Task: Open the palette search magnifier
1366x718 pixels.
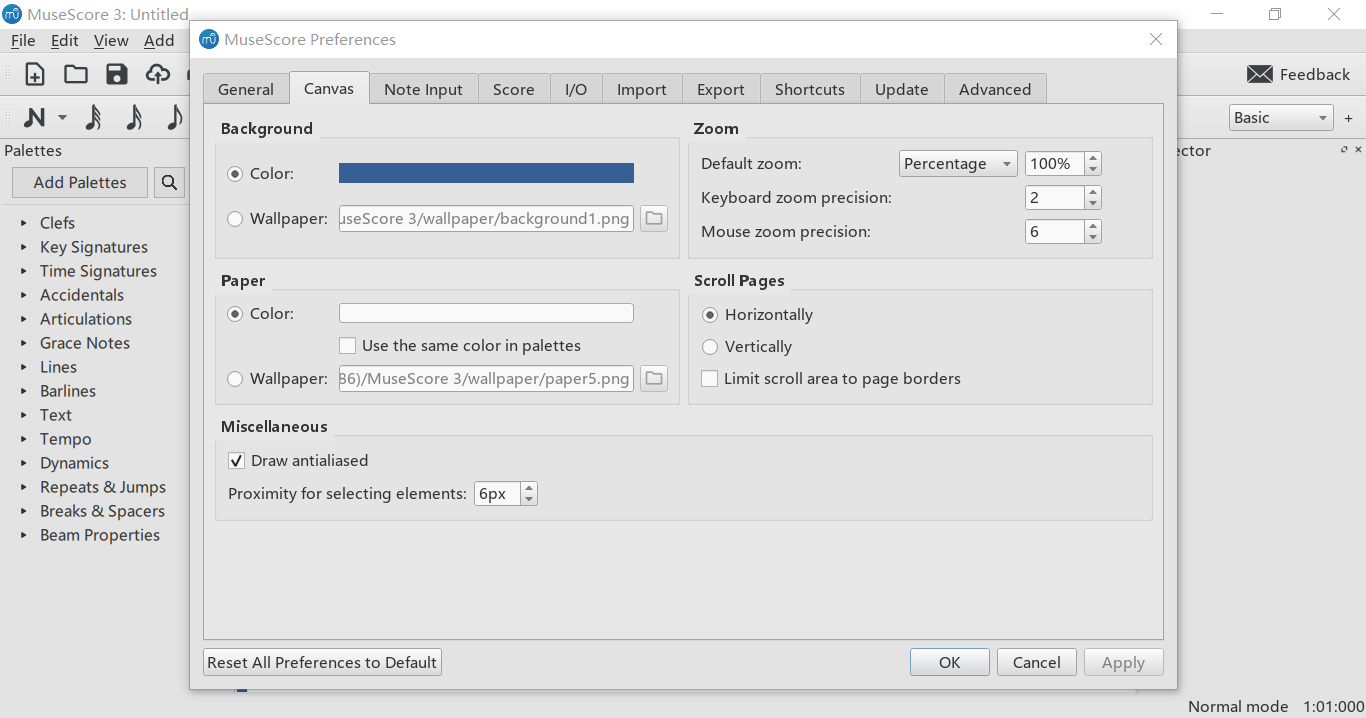Action: tap(169, 182)
